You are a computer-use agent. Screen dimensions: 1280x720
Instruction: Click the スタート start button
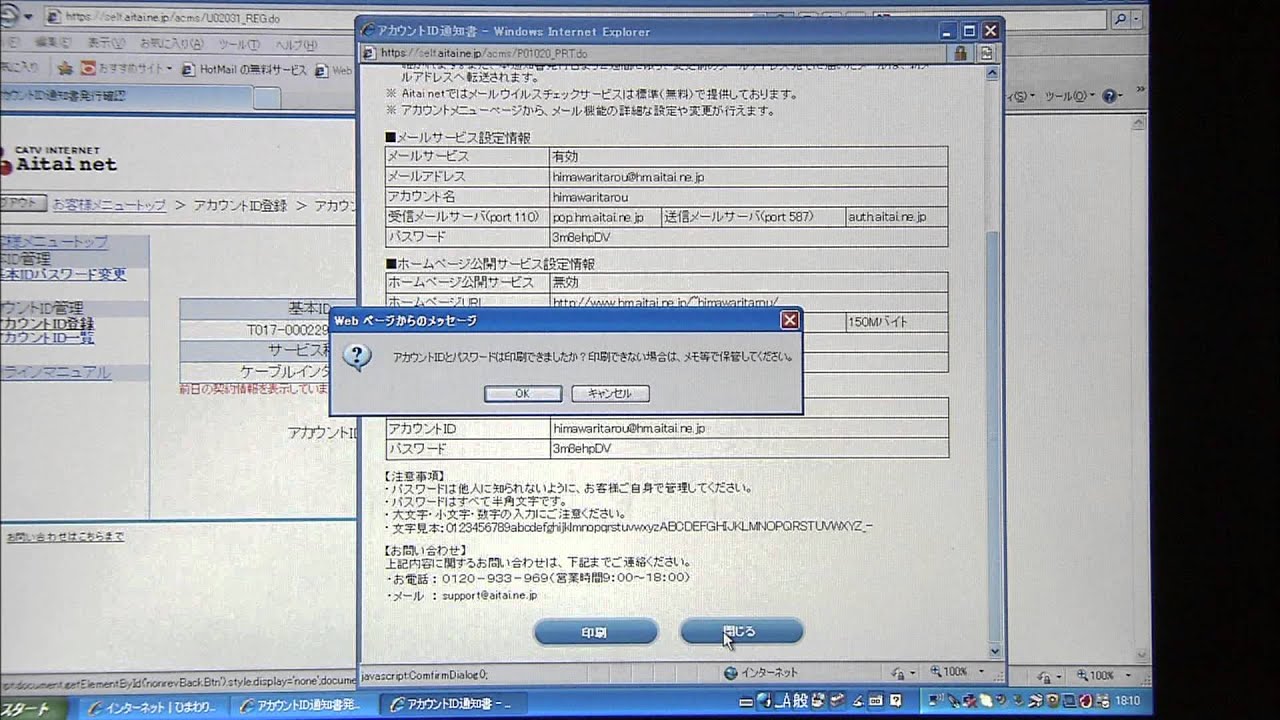click(32, 707)
